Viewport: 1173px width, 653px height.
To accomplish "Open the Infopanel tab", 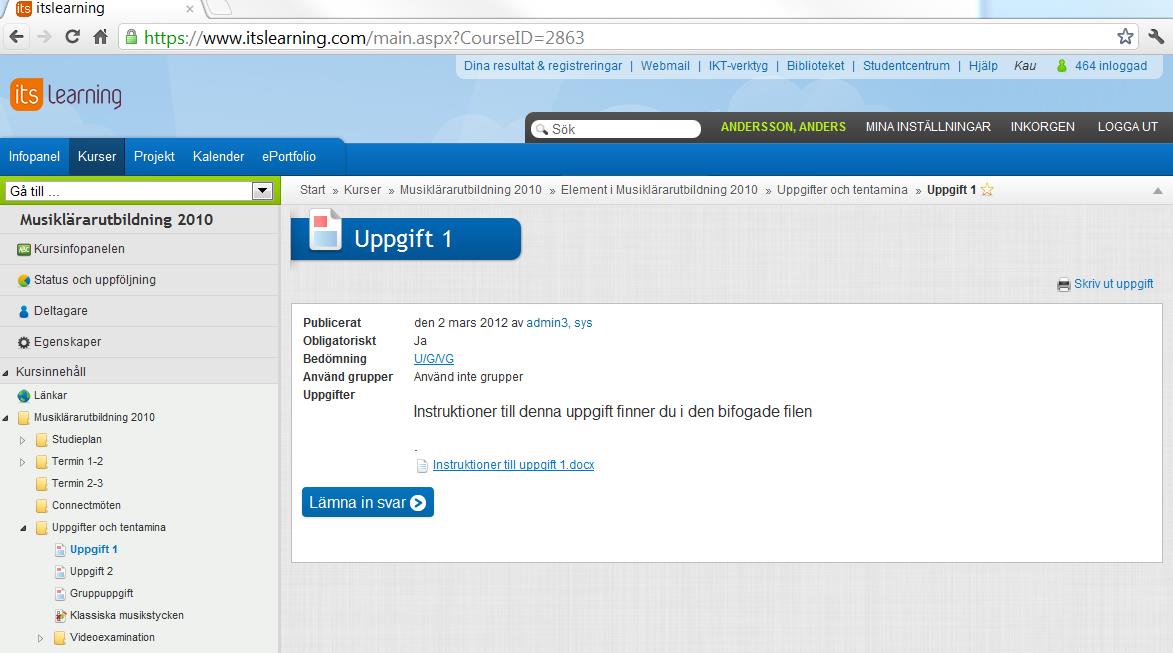I will 34,156.
